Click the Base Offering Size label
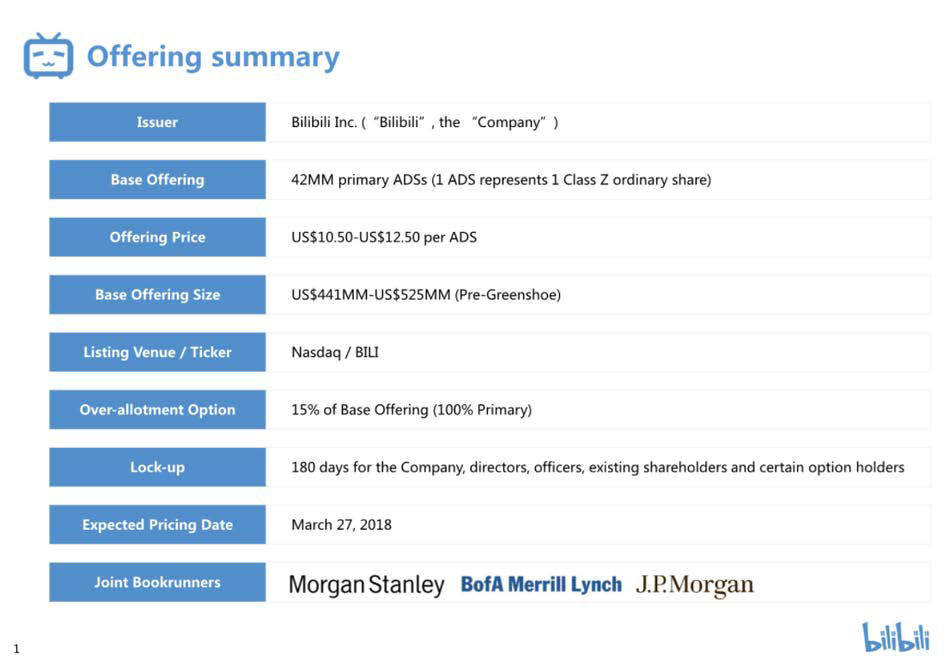Screen dimensions: 950x667 (x=158, y=294)
